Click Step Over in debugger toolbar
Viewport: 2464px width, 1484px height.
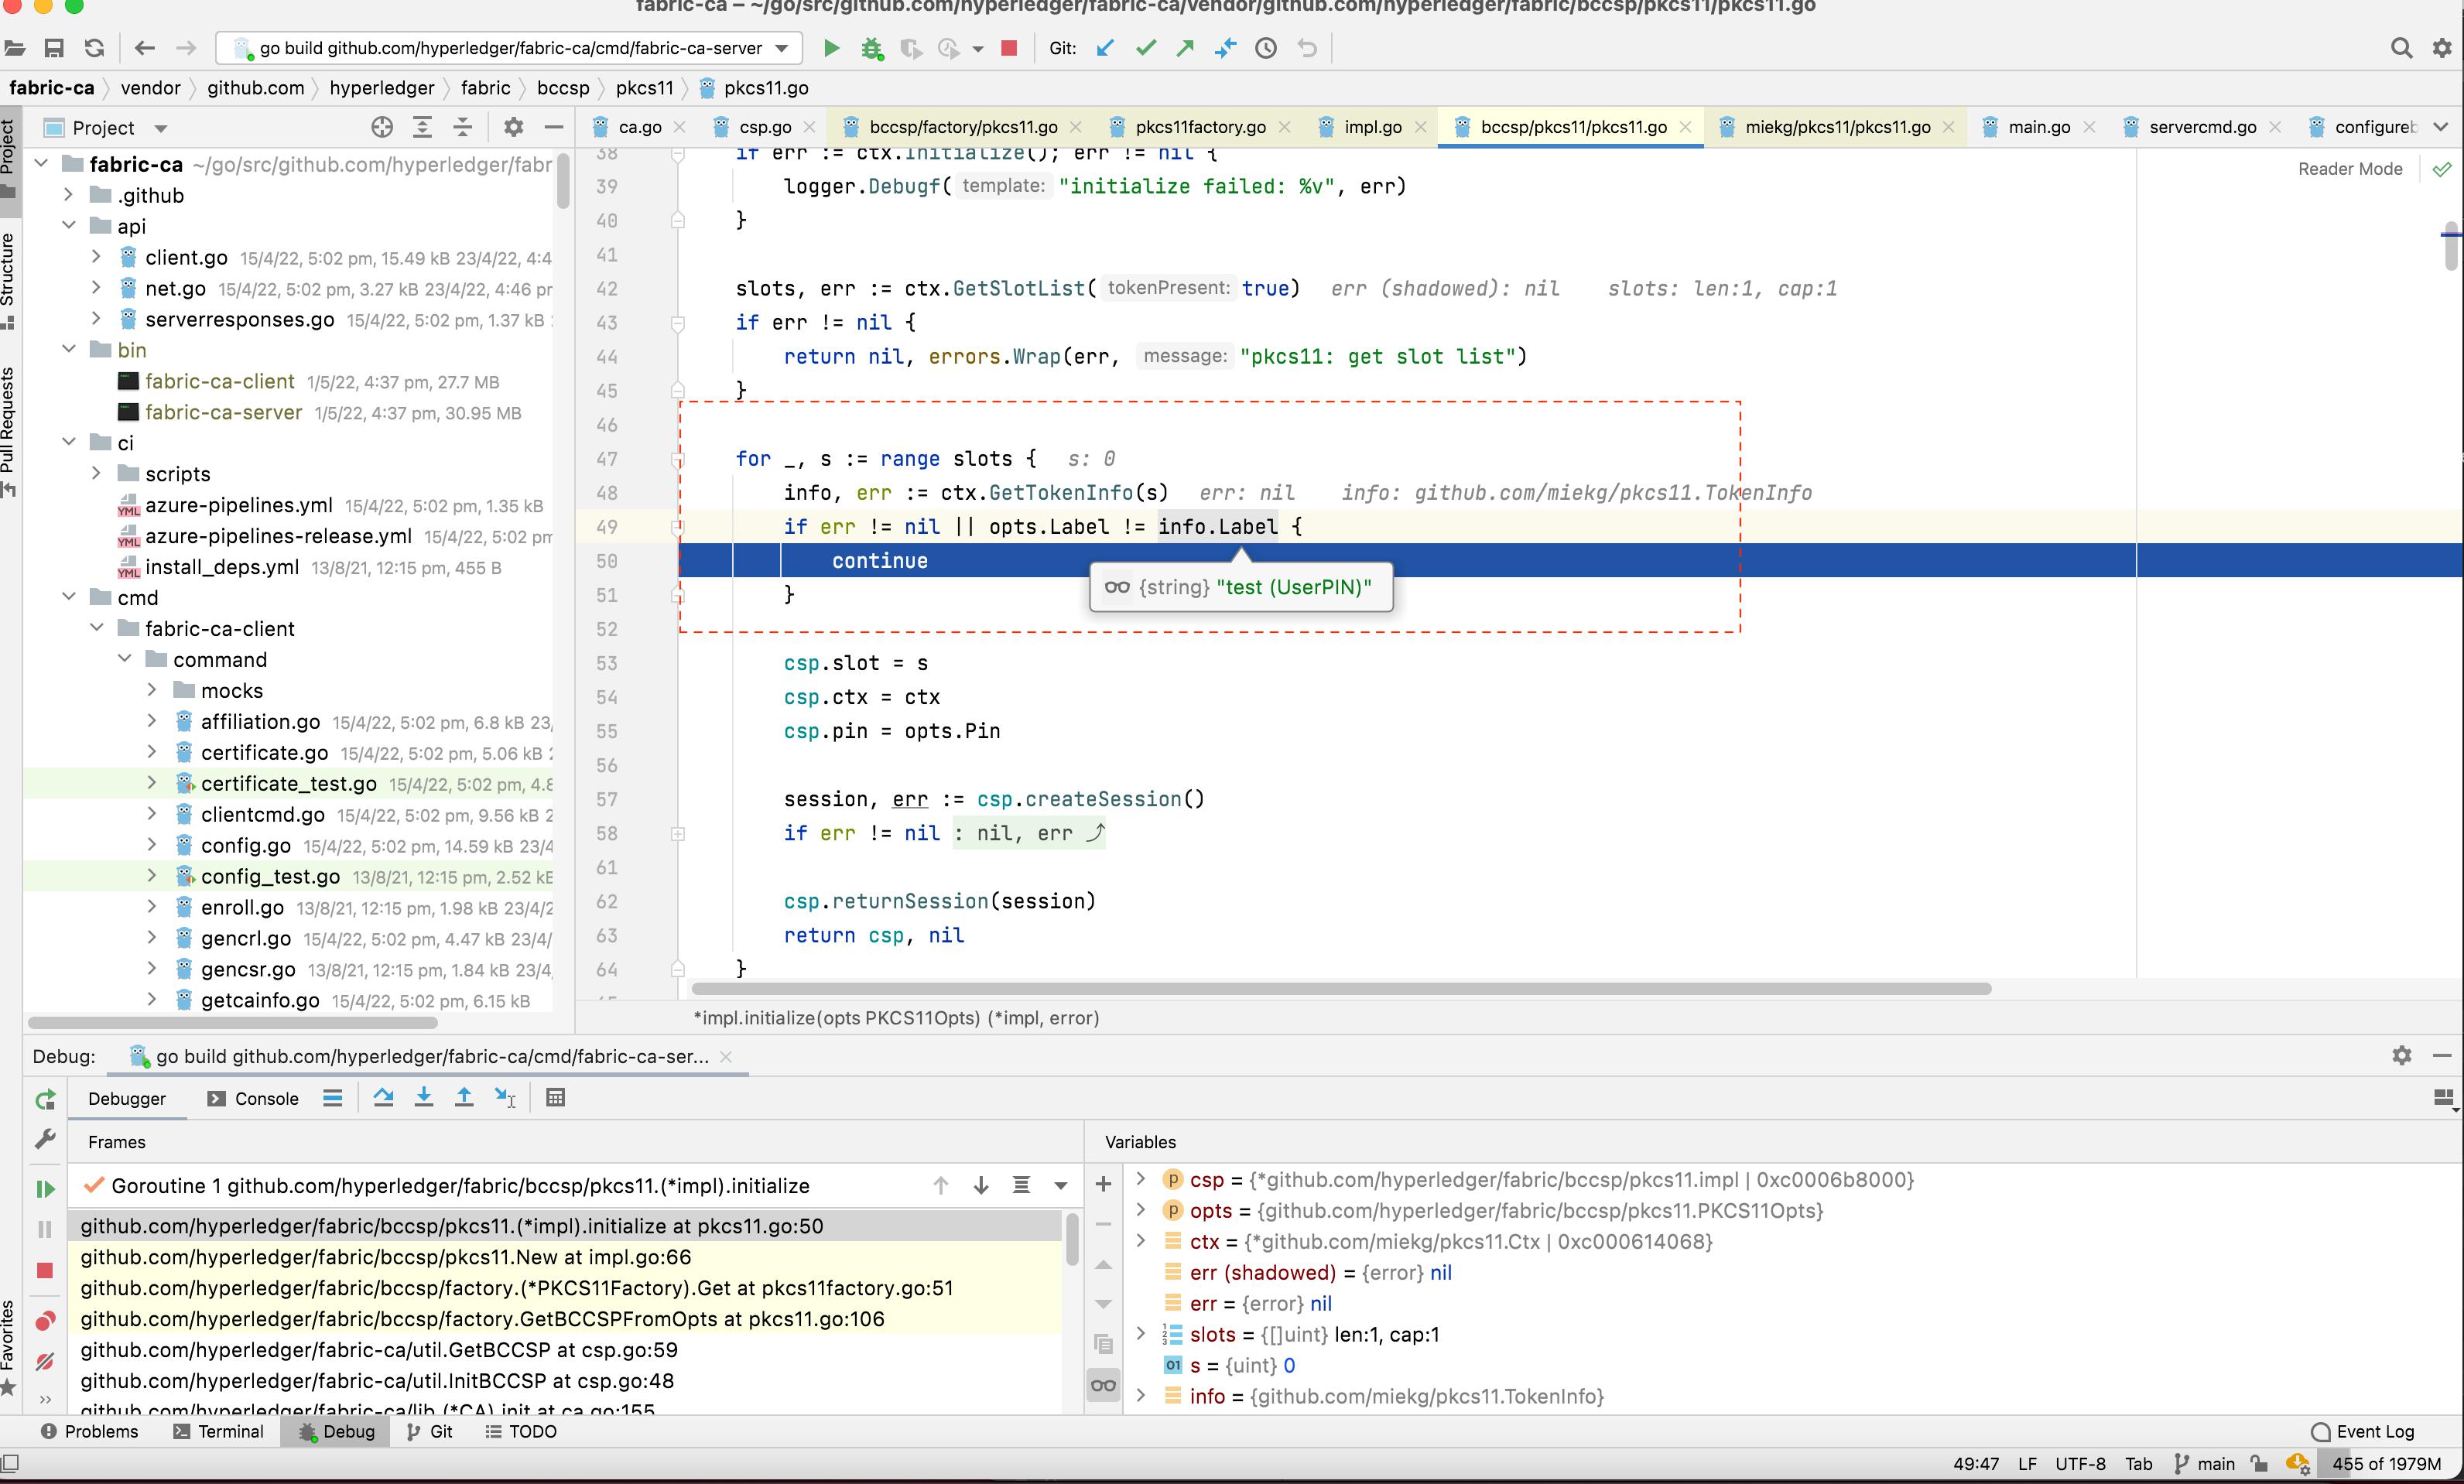pos(383,1098)
